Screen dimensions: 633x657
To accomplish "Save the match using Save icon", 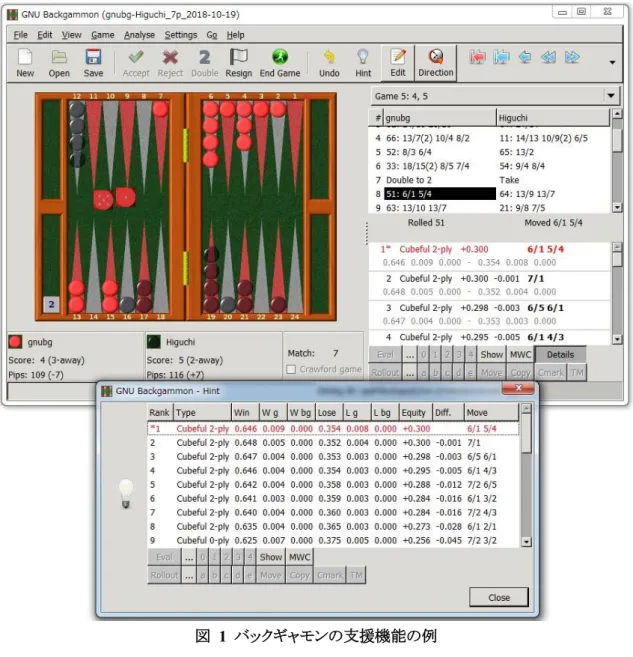I will tap(93, 63).
